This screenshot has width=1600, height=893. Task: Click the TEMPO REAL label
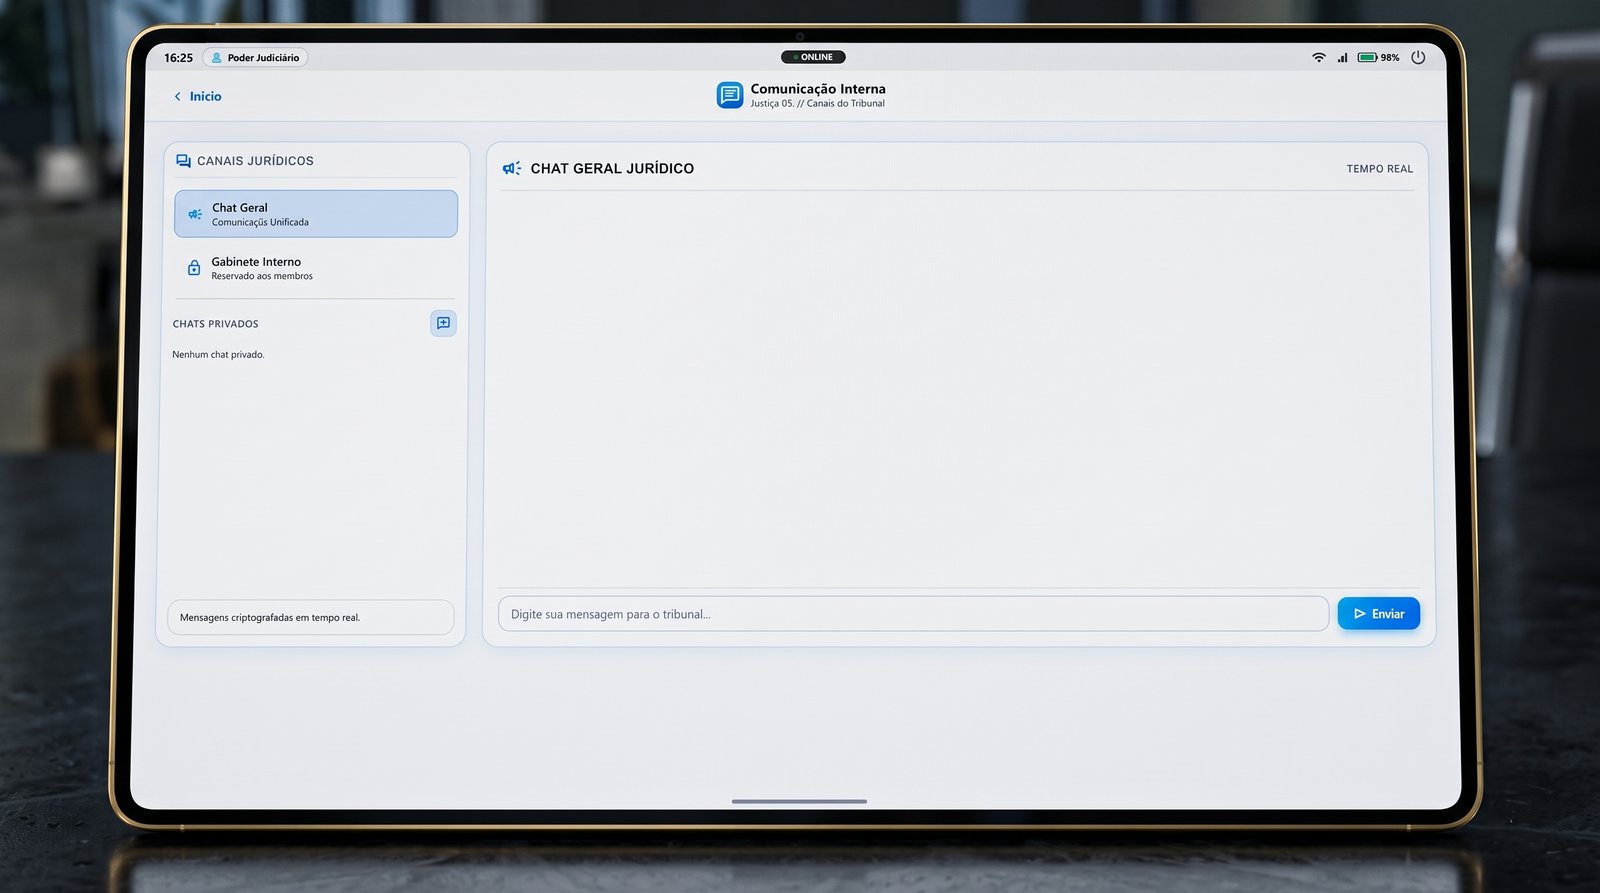point(1380,169)
